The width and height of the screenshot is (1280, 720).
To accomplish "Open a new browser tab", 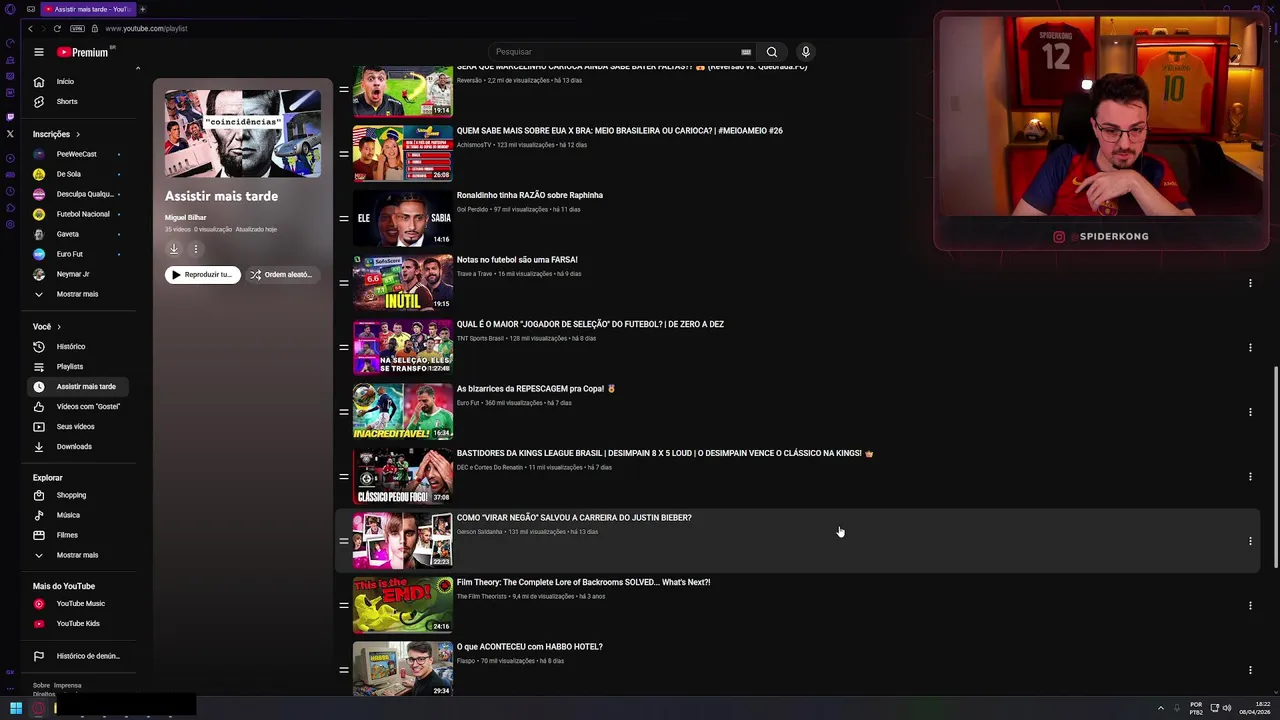I will pyautogui.click(x=142, y=9).
